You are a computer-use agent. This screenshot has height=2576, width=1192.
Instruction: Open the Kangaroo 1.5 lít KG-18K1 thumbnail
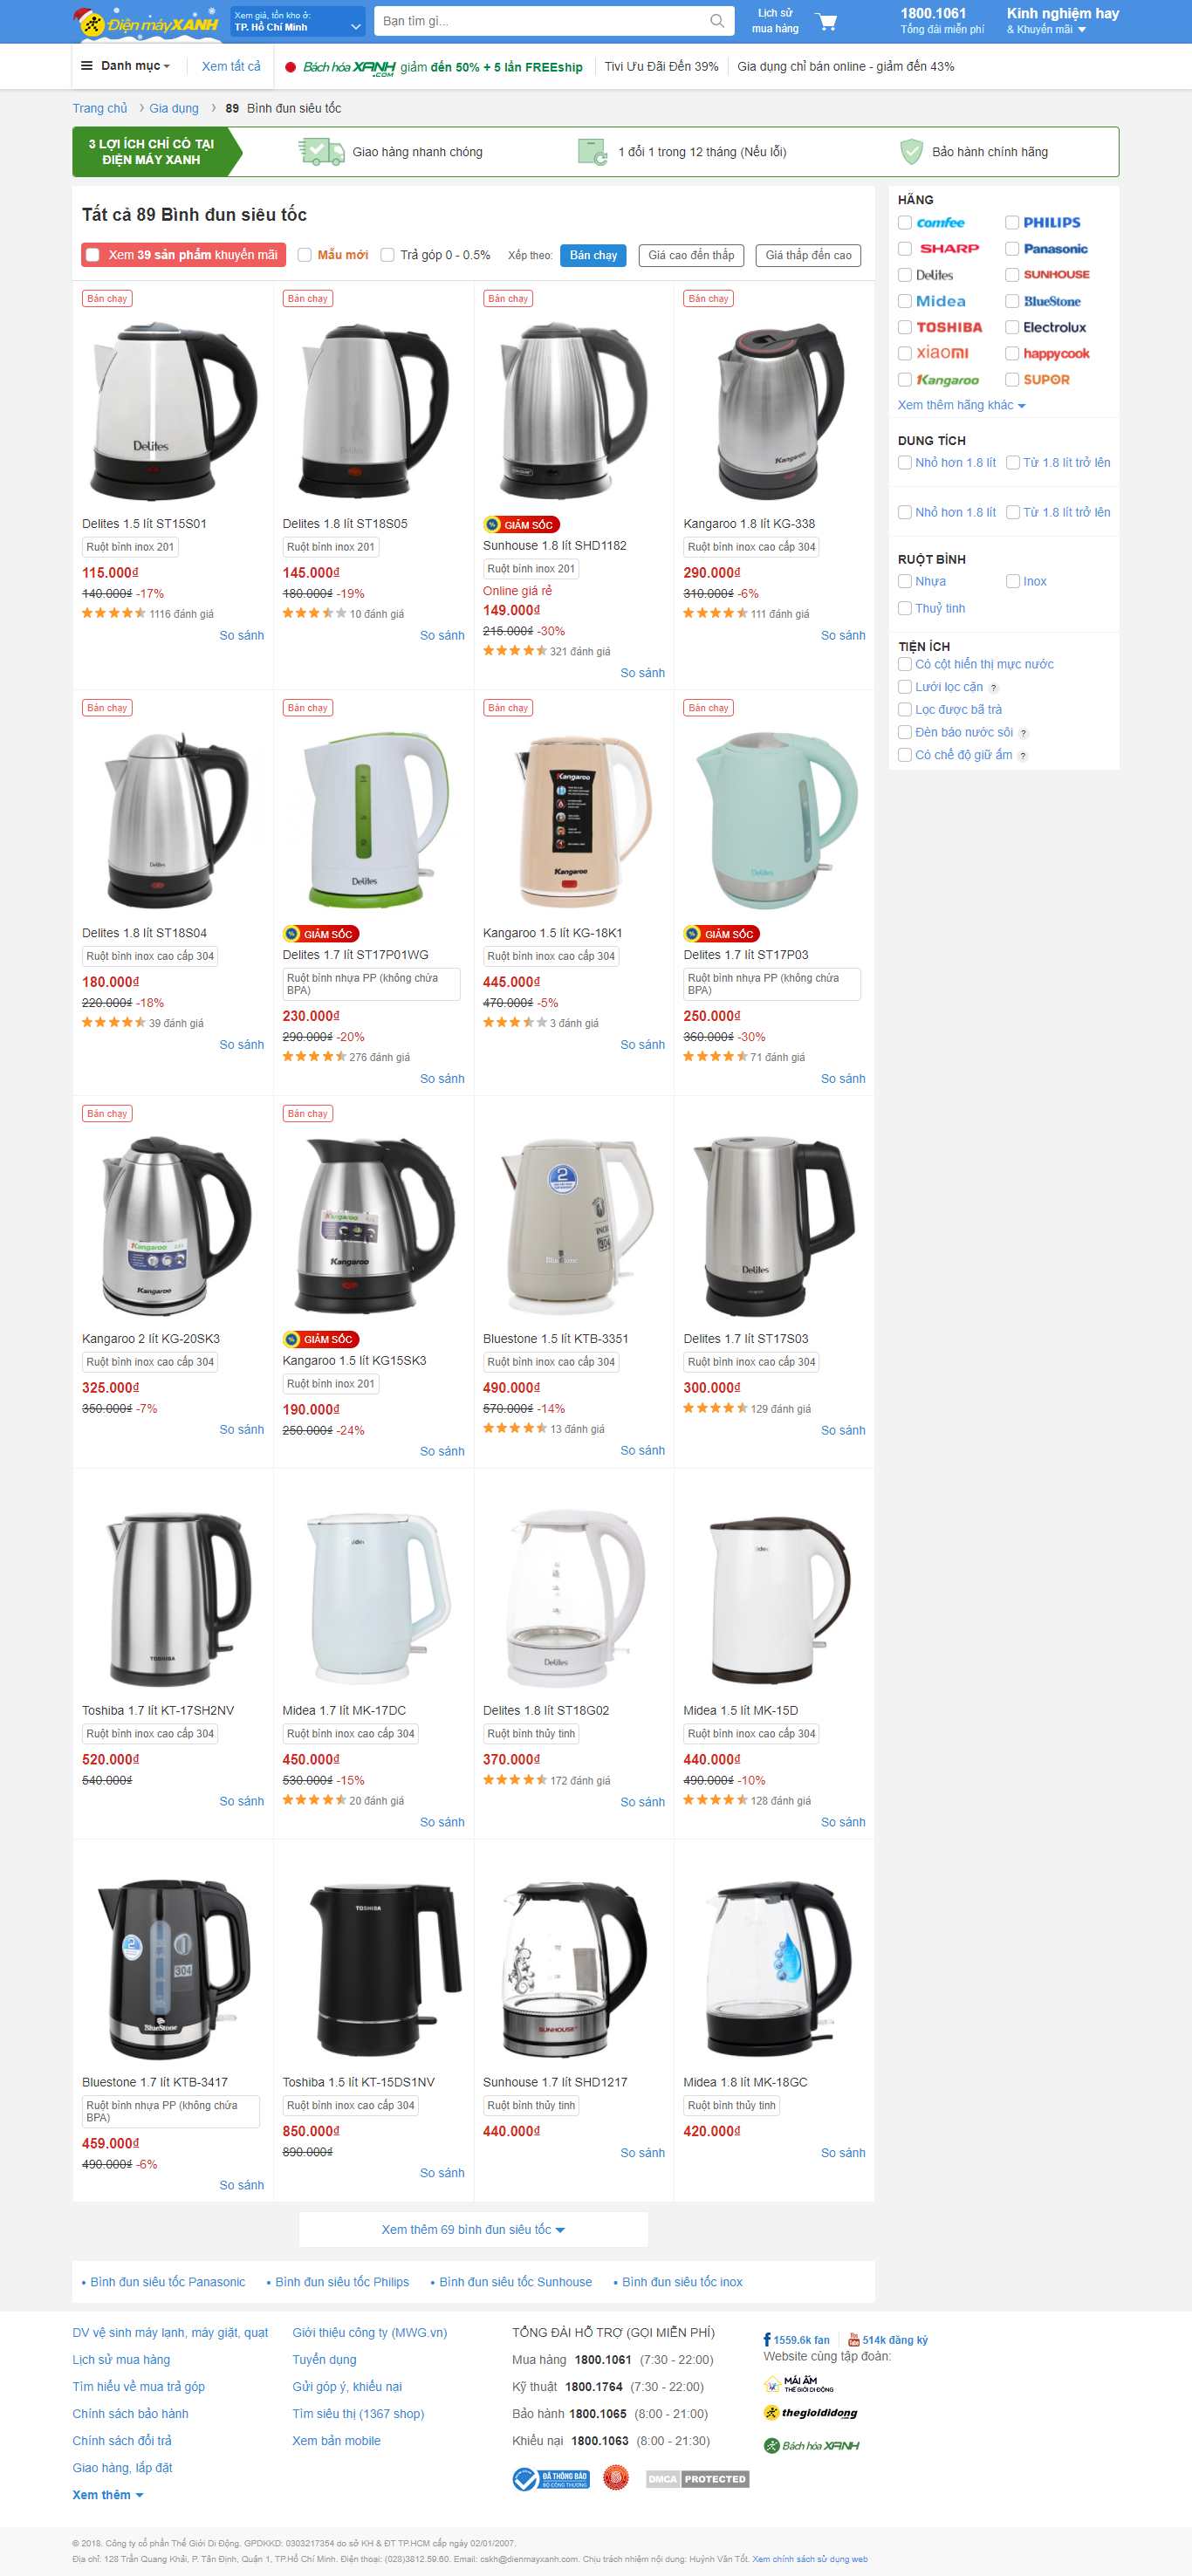(573, 820)
